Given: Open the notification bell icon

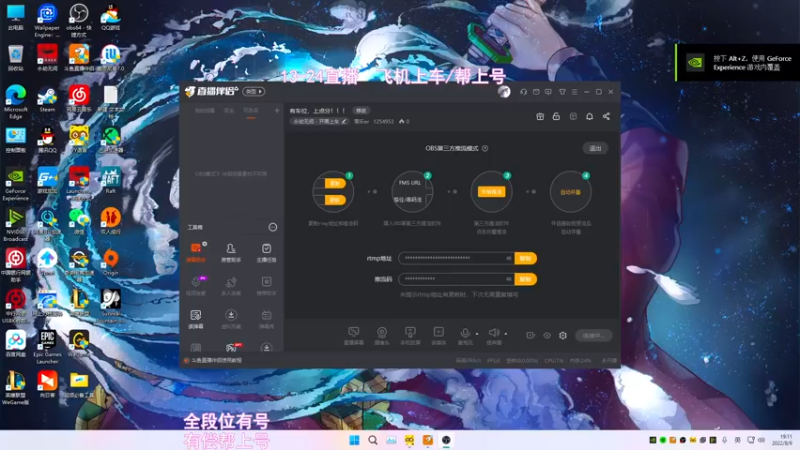Looking at the screenshot, I should click(x=589, y=116).
